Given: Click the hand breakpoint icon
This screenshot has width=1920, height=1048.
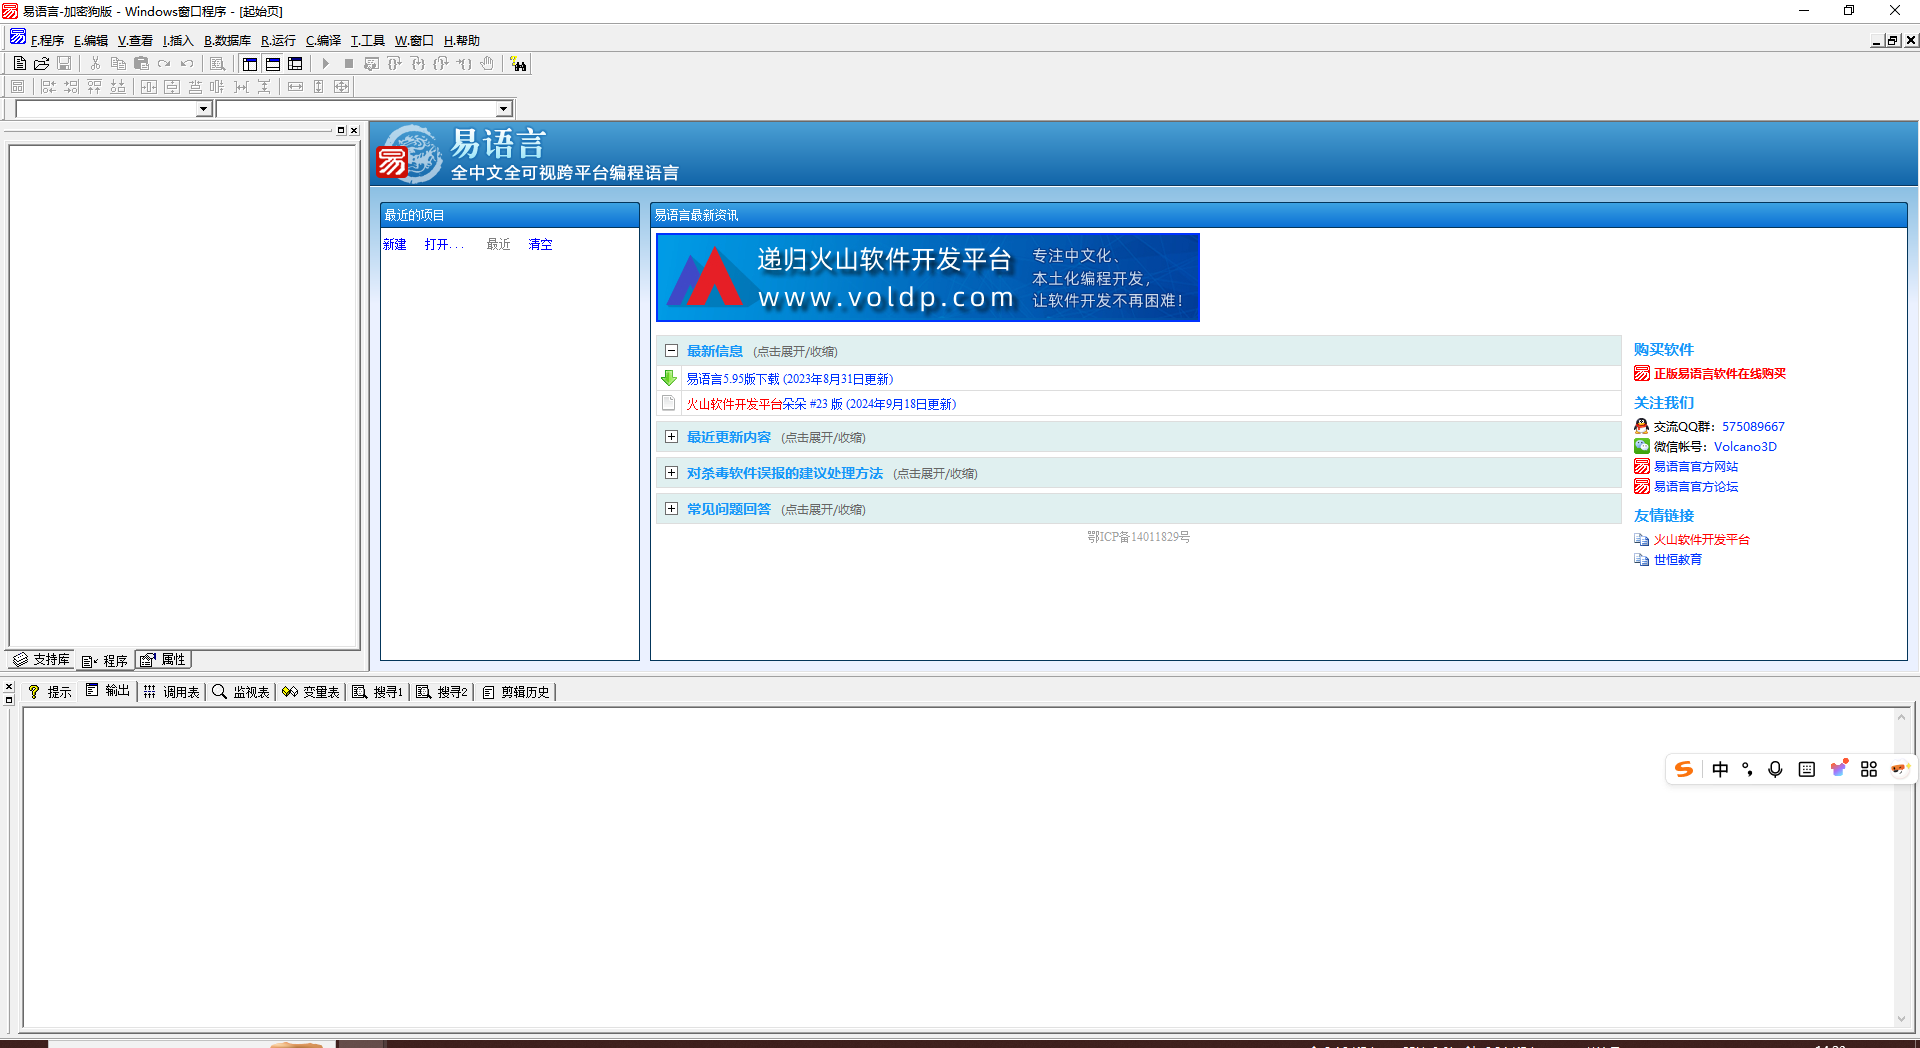Looking at the screenshot, I should click(487, 64).
